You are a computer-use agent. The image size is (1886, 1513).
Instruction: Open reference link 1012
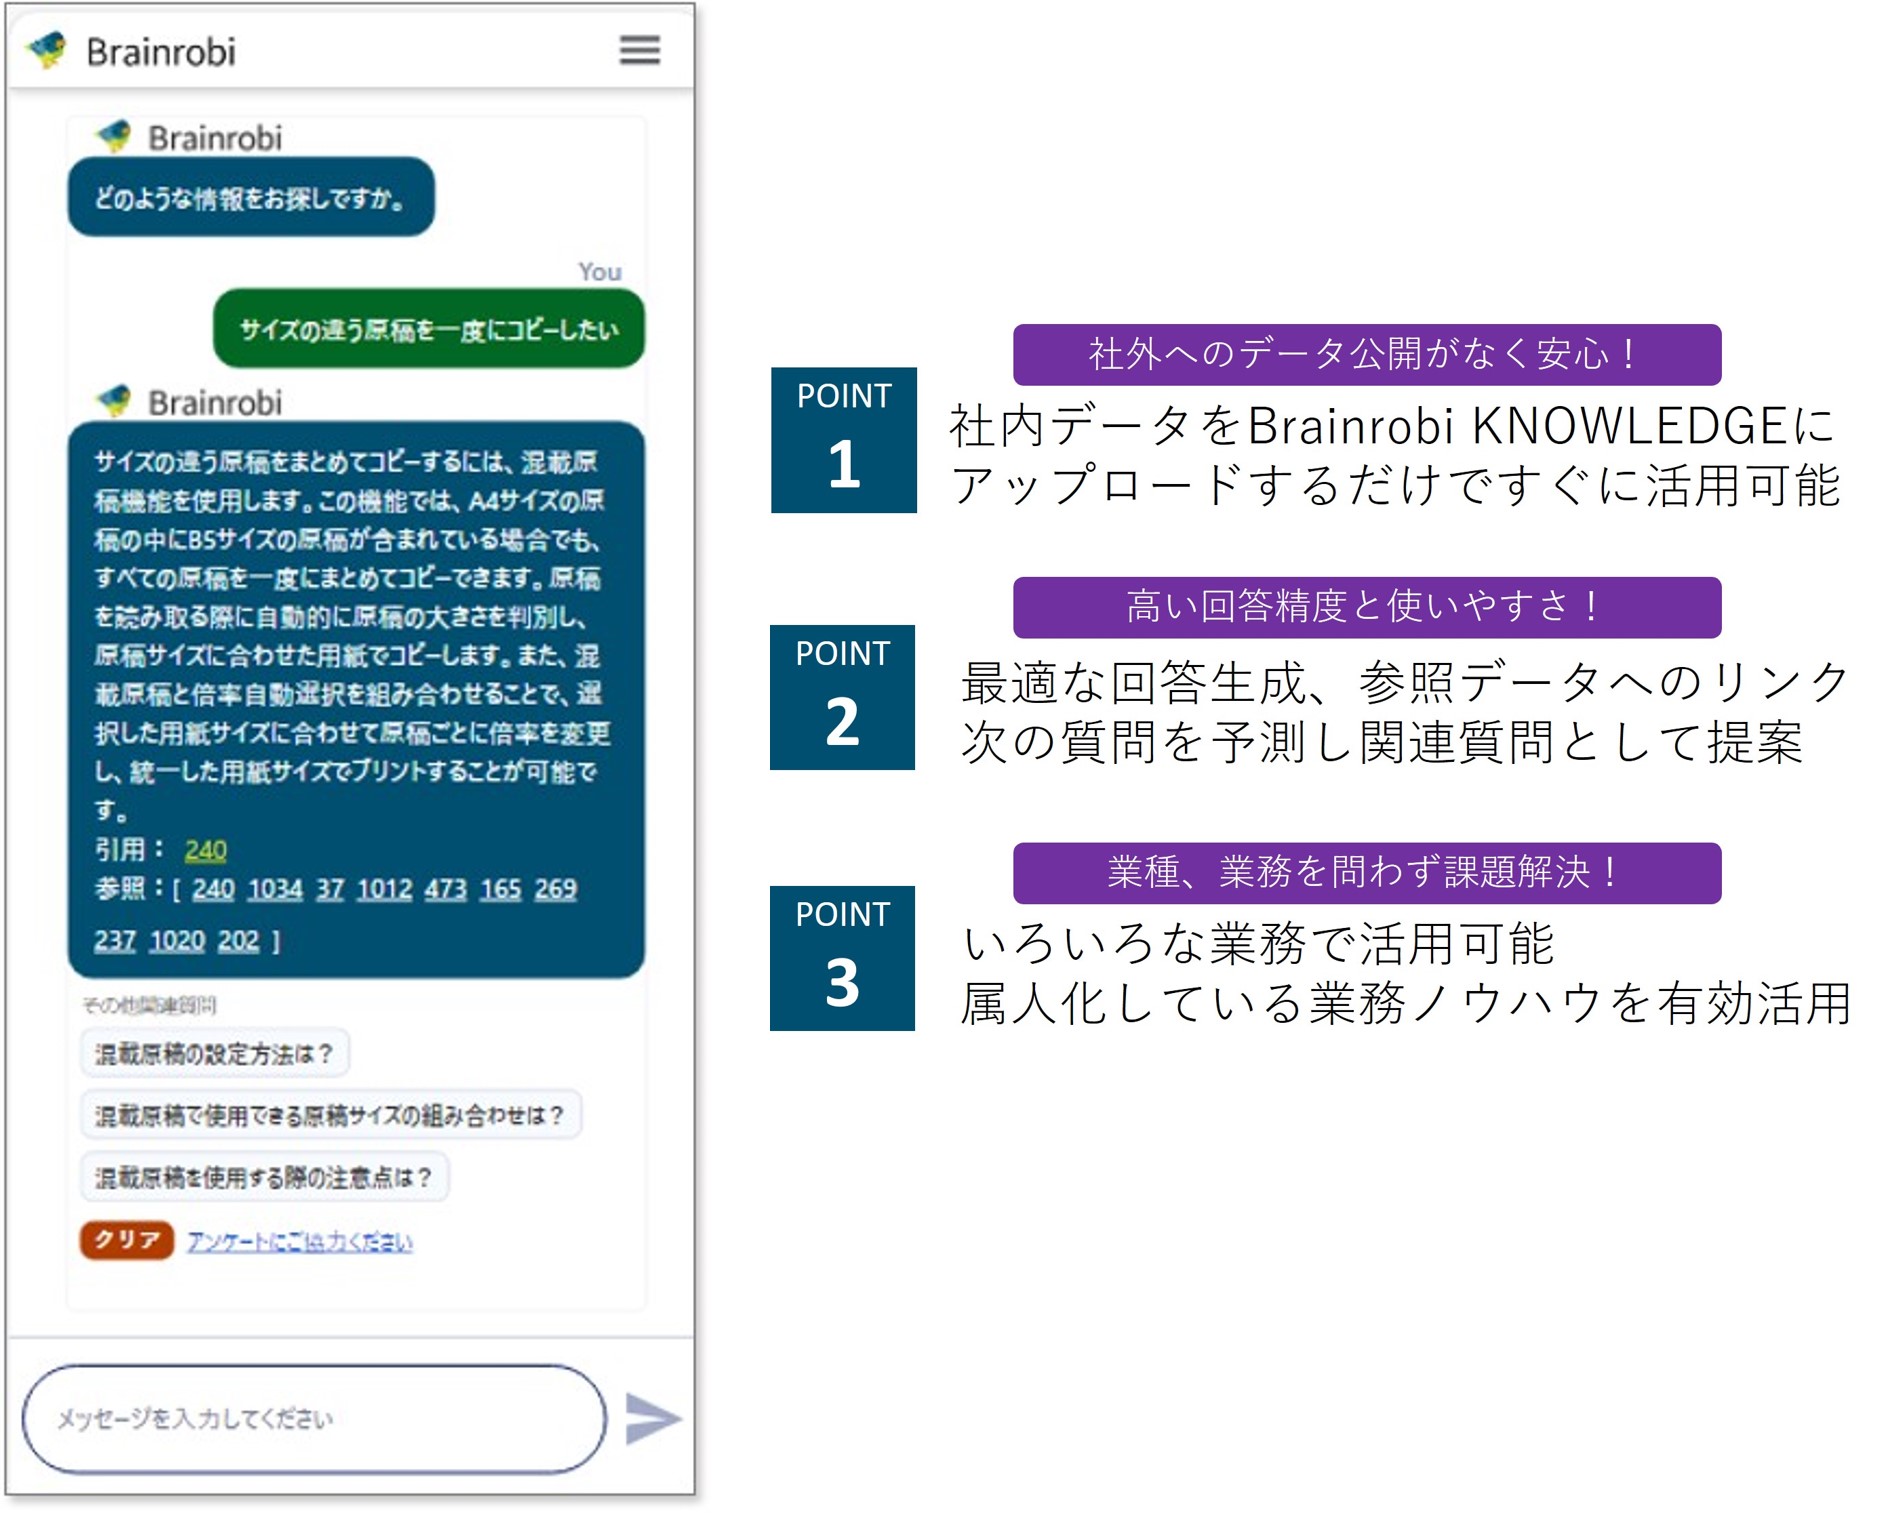point(385,888)
